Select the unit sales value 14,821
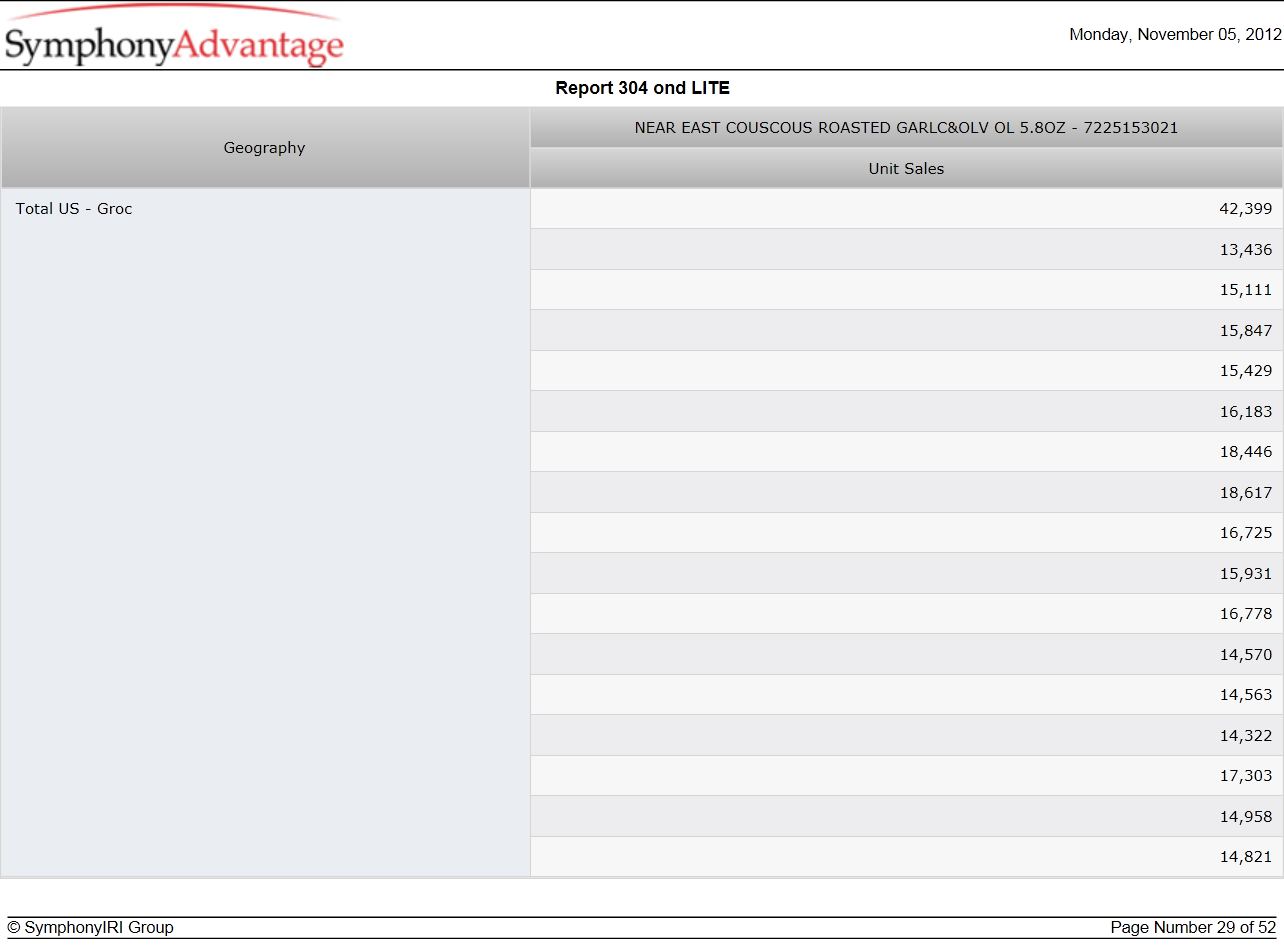 point(1245,857)
